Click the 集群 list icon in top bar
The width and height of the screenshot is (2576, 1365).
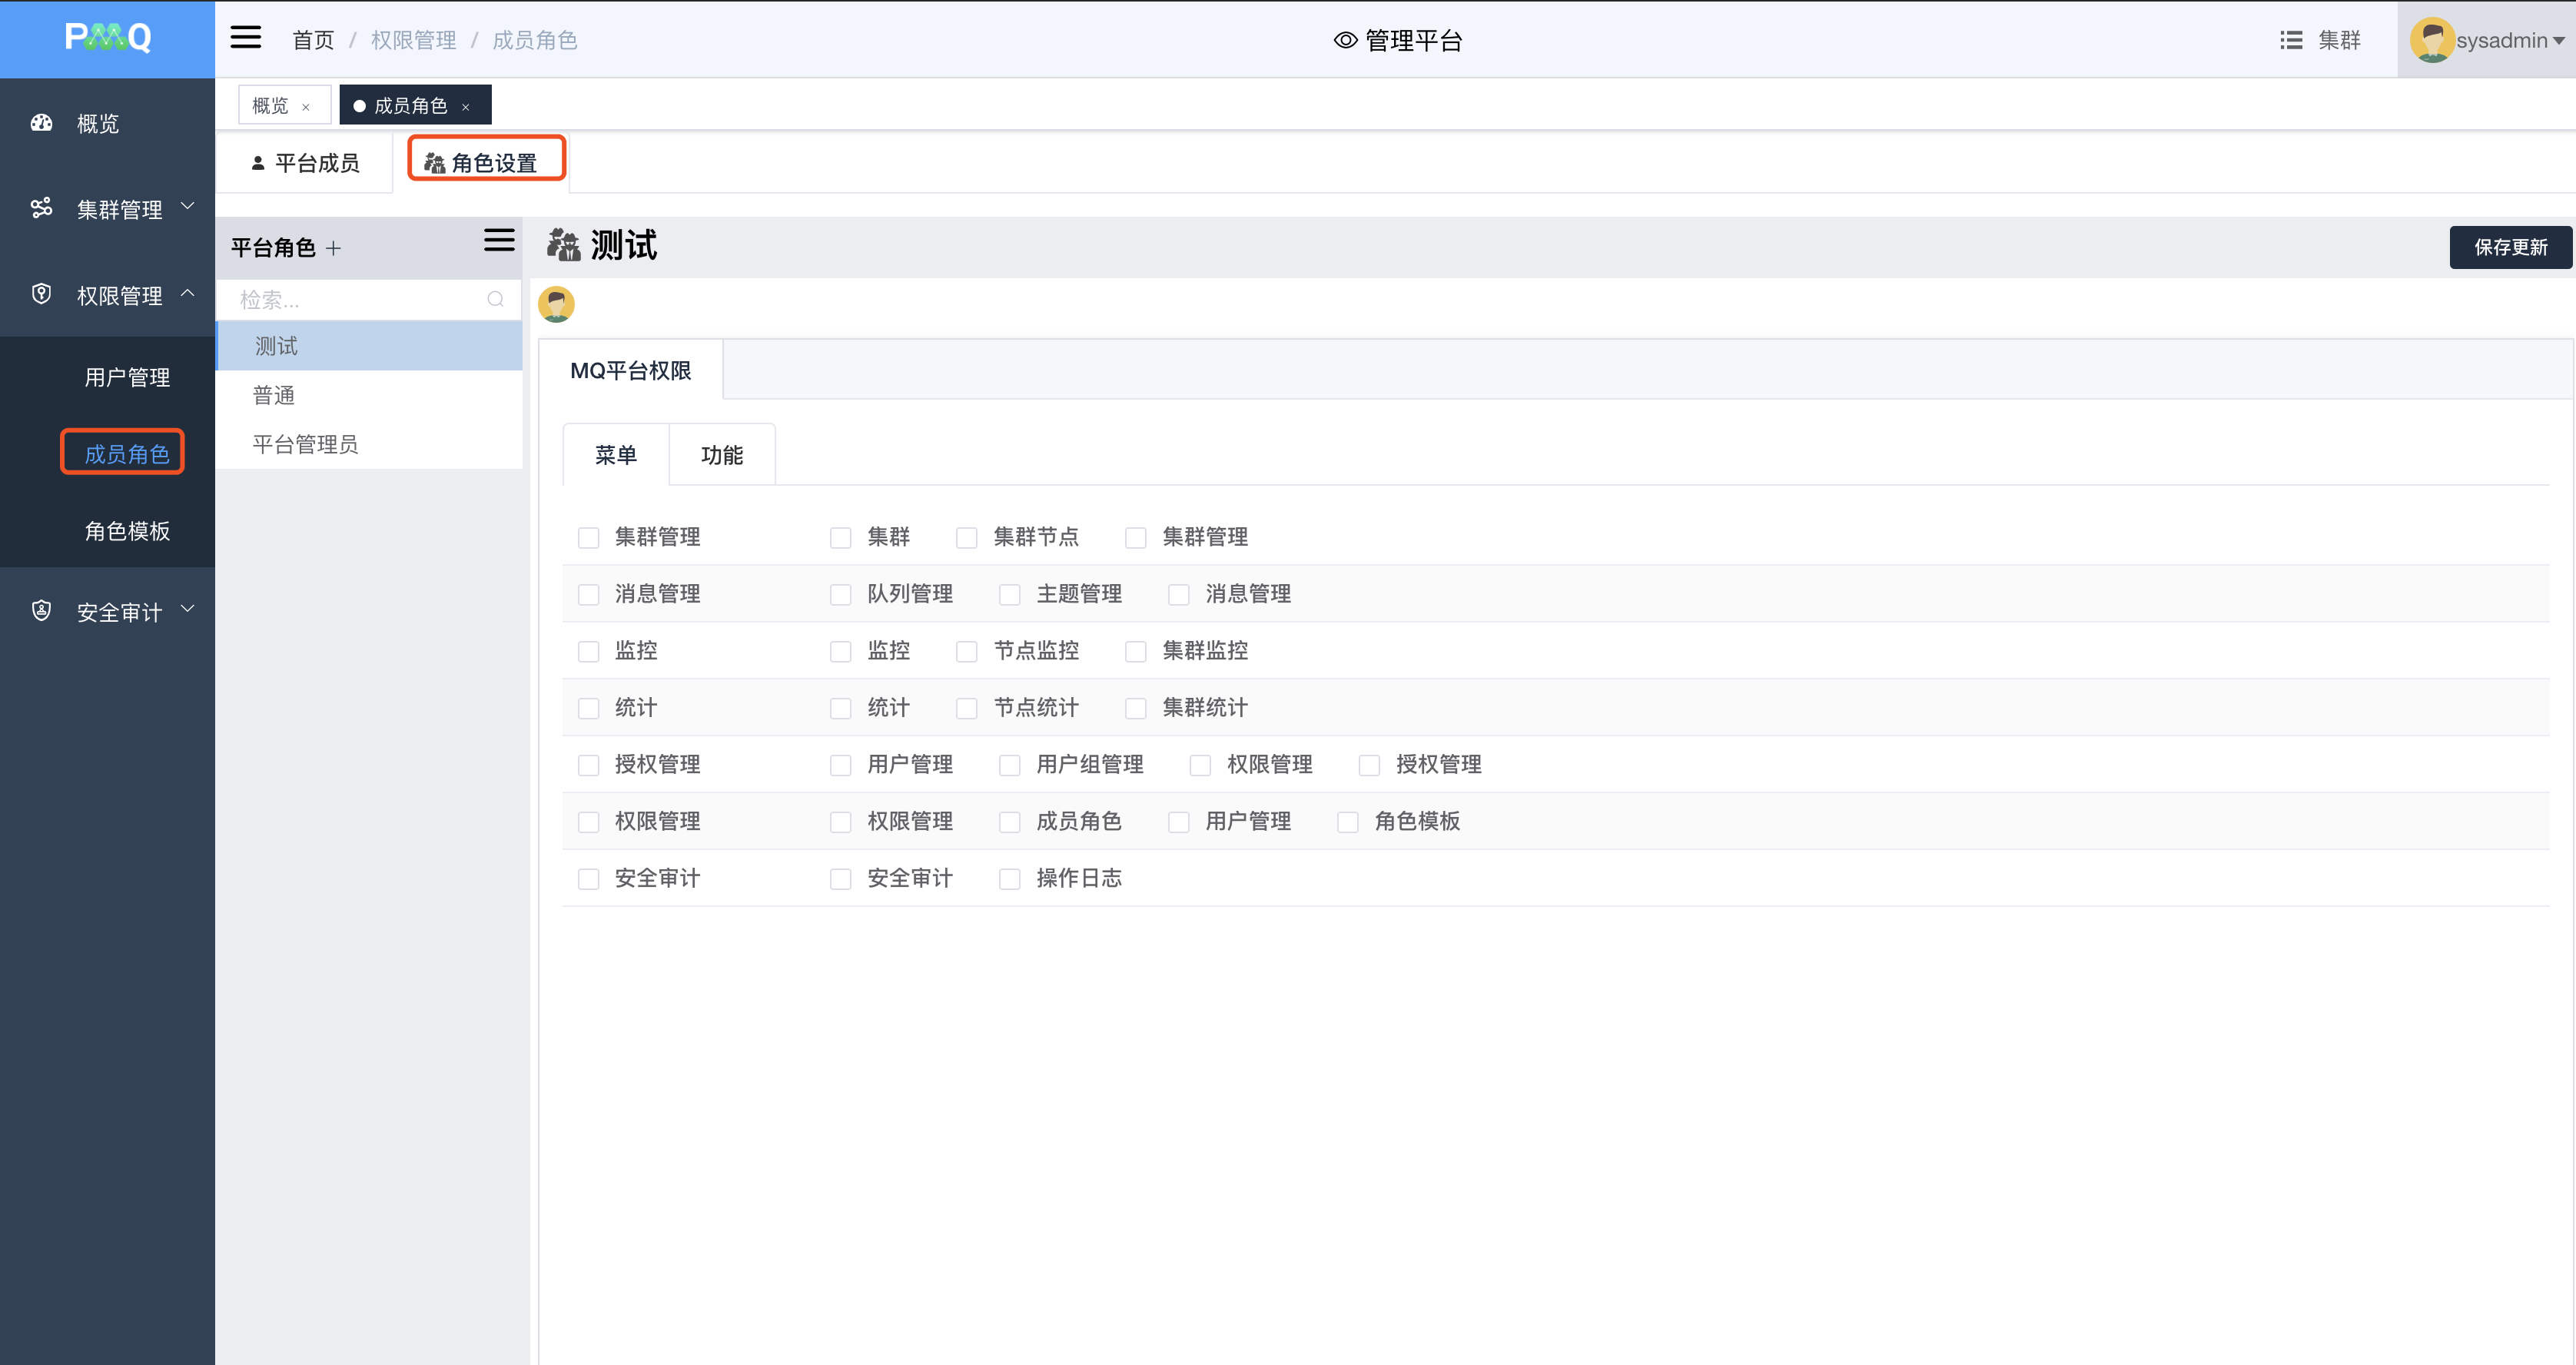click(x=2291, y=40)
